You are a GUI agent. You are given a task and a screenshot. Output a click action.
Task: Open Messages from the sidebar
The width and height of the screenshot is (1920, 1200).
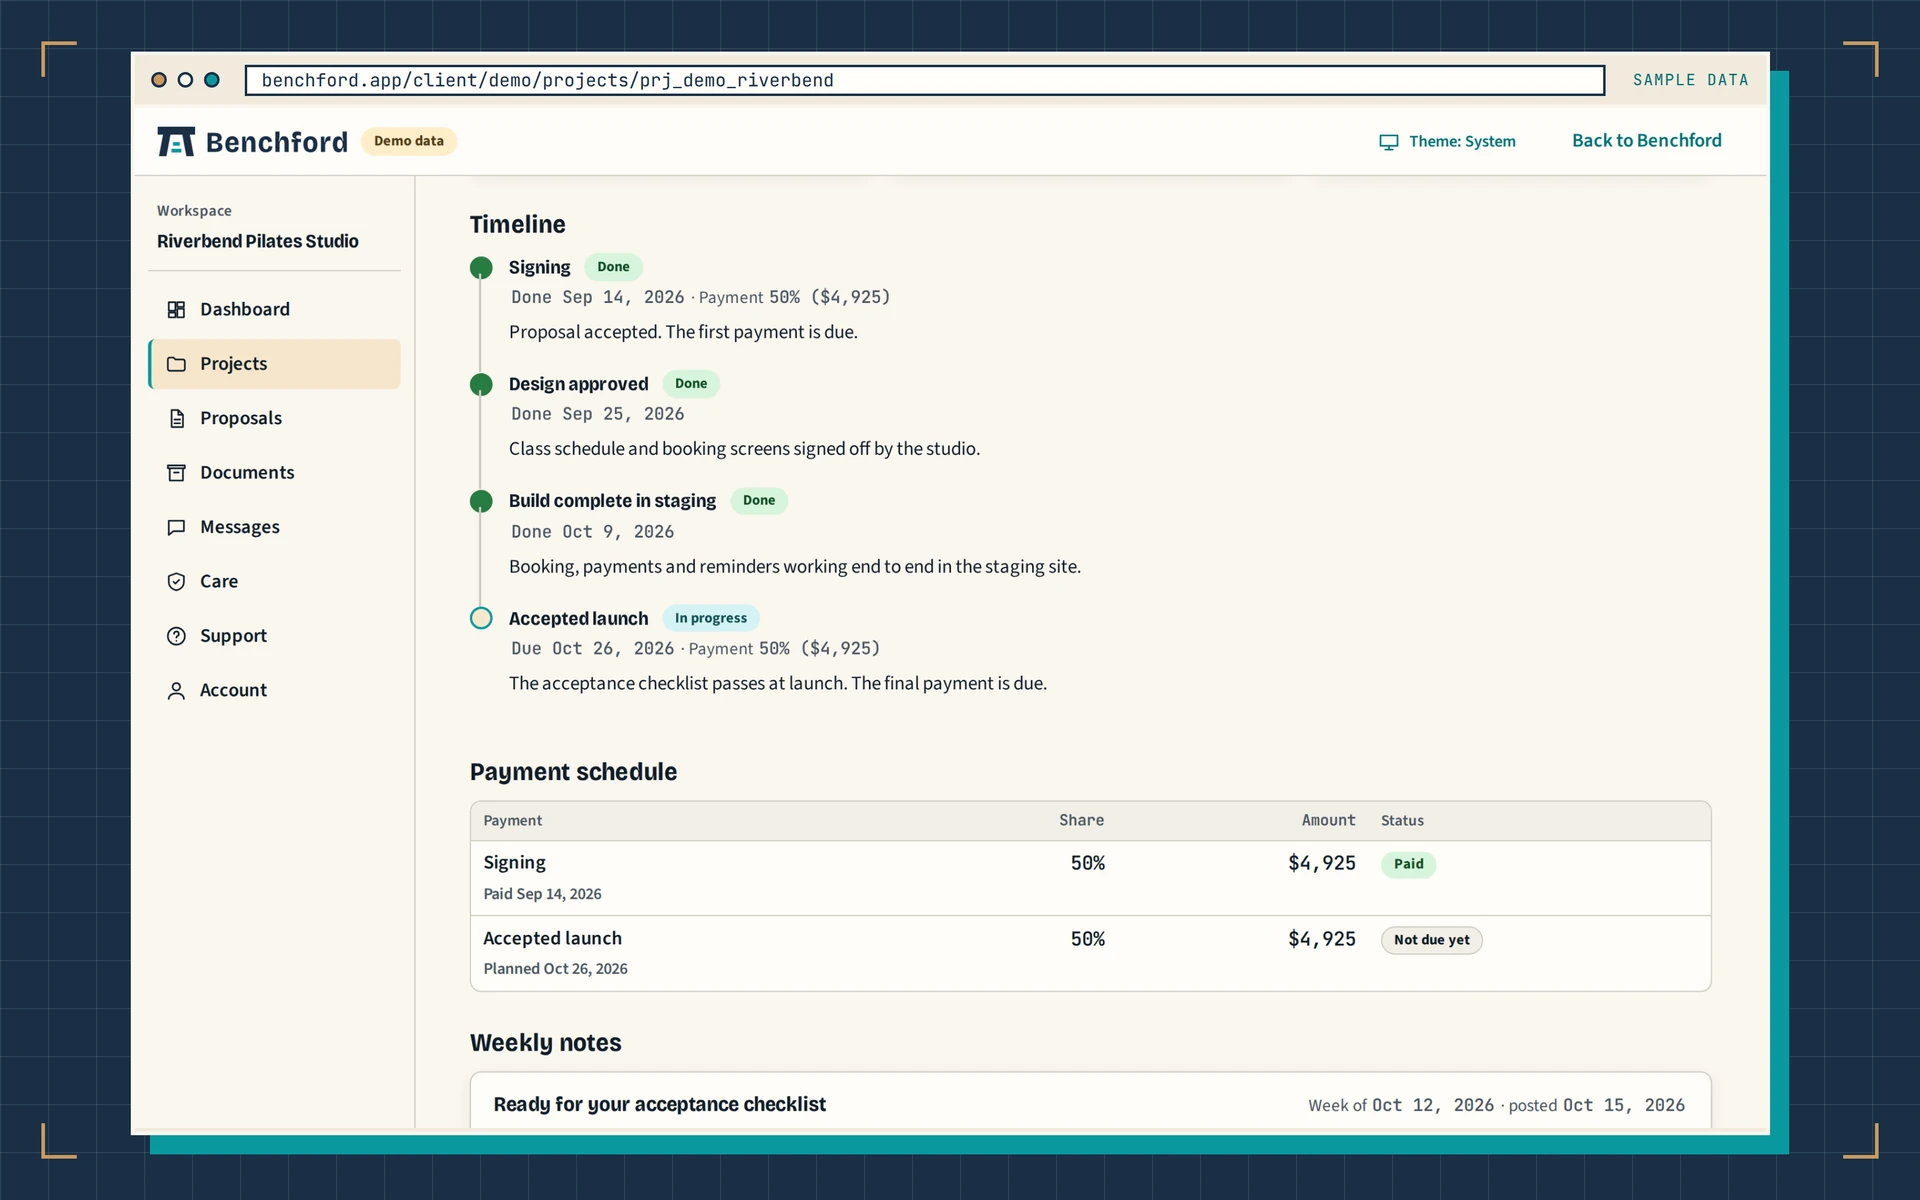(274, 527)
